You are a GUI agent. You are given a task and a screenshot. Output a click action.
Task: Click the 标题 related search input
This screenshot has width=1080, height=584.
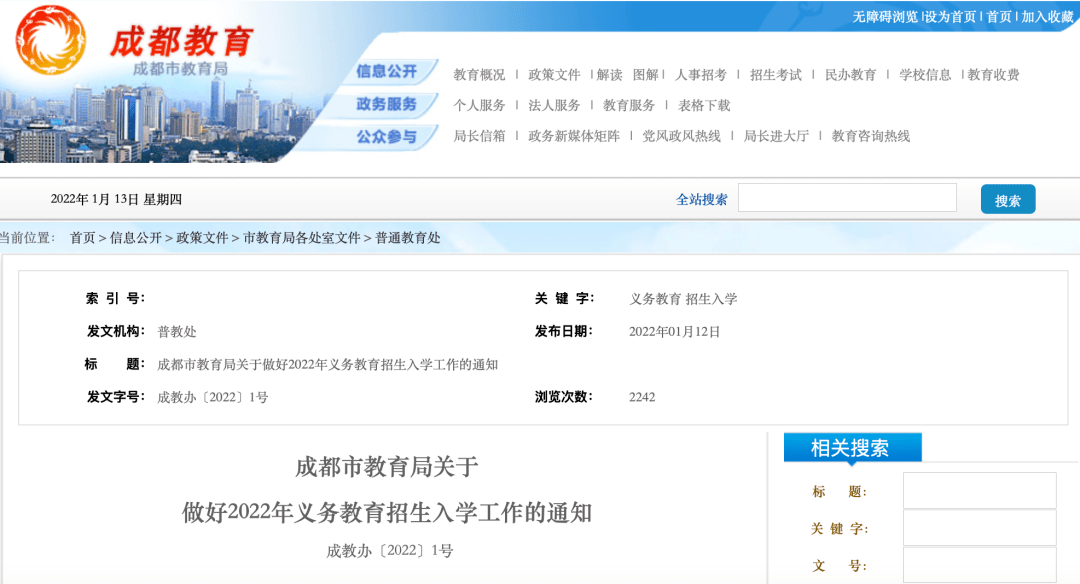[x=979, y=491]
